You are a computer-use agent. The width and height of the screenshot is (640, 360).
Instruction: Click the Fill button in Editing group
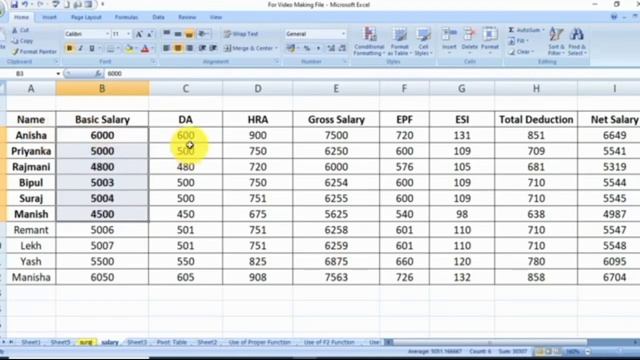pos(518,41)
